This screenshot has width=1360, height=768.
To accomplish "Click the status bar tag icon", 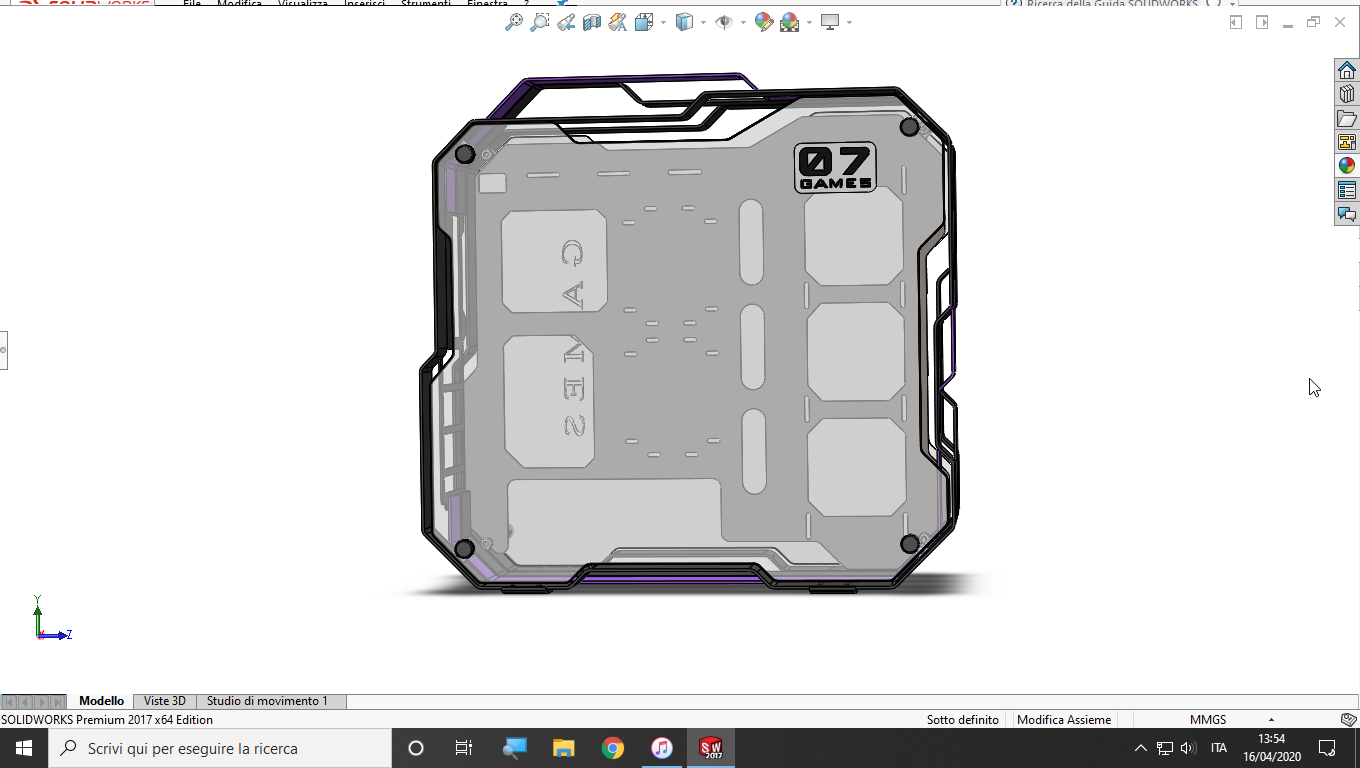I will [1348, 720].
